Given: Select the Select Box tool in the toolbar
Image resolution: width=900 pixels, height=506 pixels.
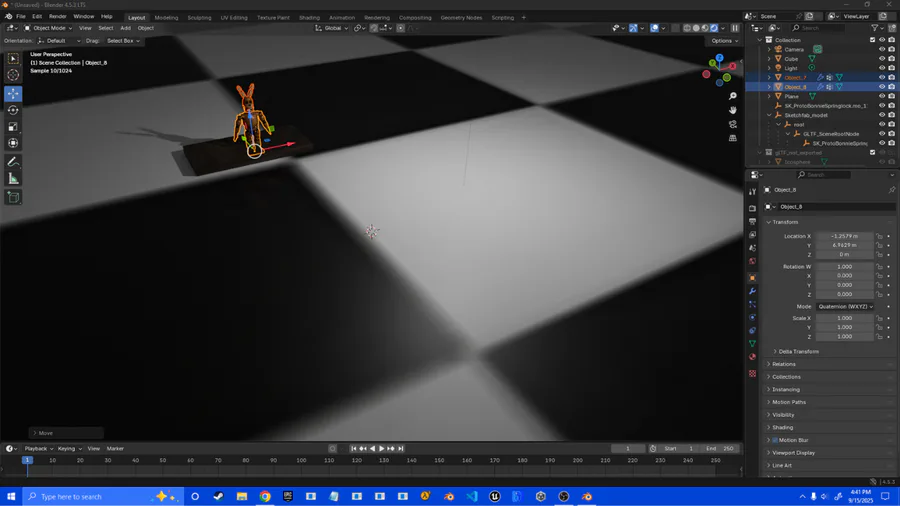Looking at the screenshot, I should 13,59.
